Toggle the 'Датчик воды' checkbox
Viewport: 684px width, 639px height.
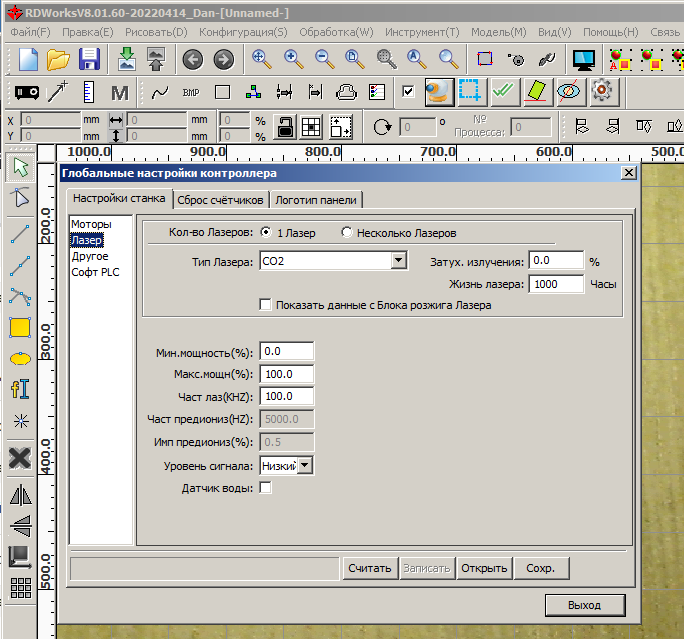click(266, 488)
